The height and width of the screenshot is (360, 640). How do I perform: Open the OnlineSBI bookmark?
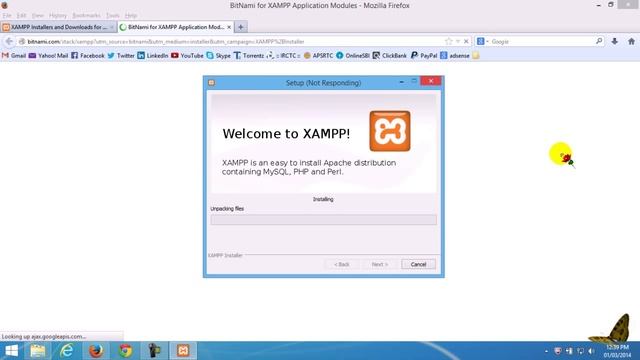click(x=353, y=56)
